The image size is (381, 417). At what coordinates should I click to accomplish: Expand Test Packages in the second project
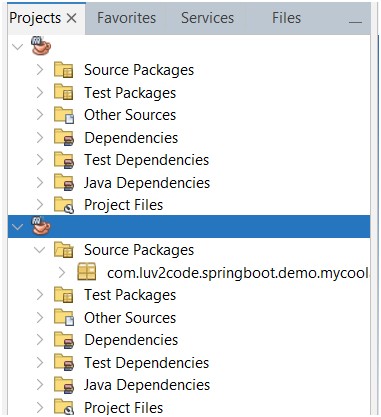click(40, 295)
